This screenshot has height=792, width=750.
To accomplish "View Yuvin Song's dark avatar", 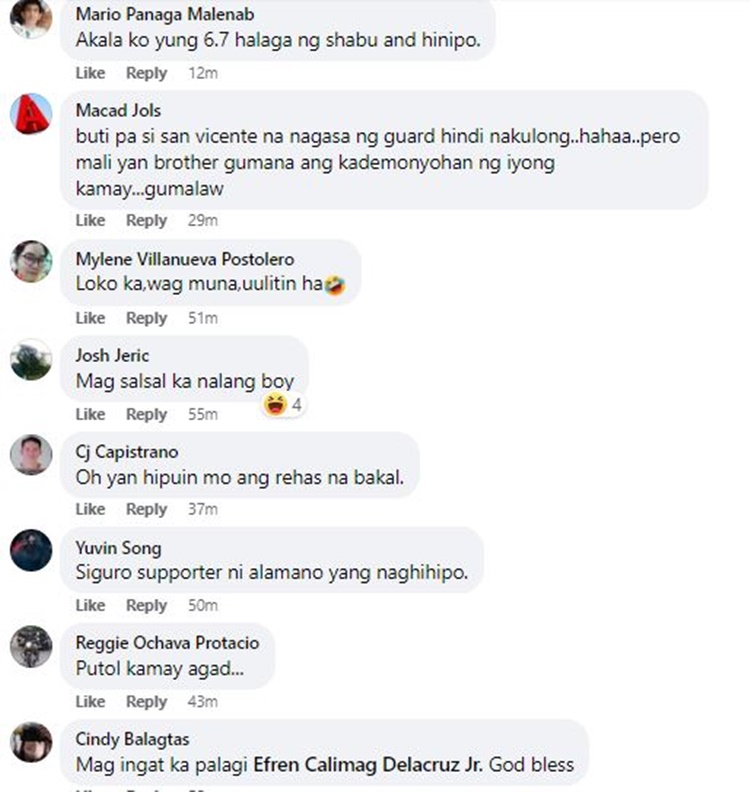I will pos(31,551).
